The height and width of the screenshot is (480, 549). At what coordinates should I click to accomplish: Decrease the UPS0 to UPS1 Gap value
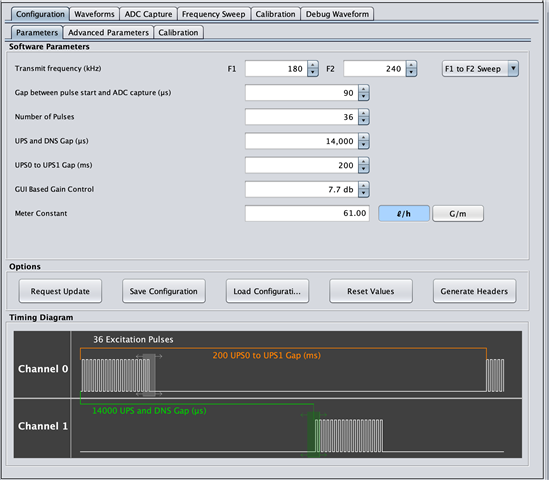coord(364,169)
